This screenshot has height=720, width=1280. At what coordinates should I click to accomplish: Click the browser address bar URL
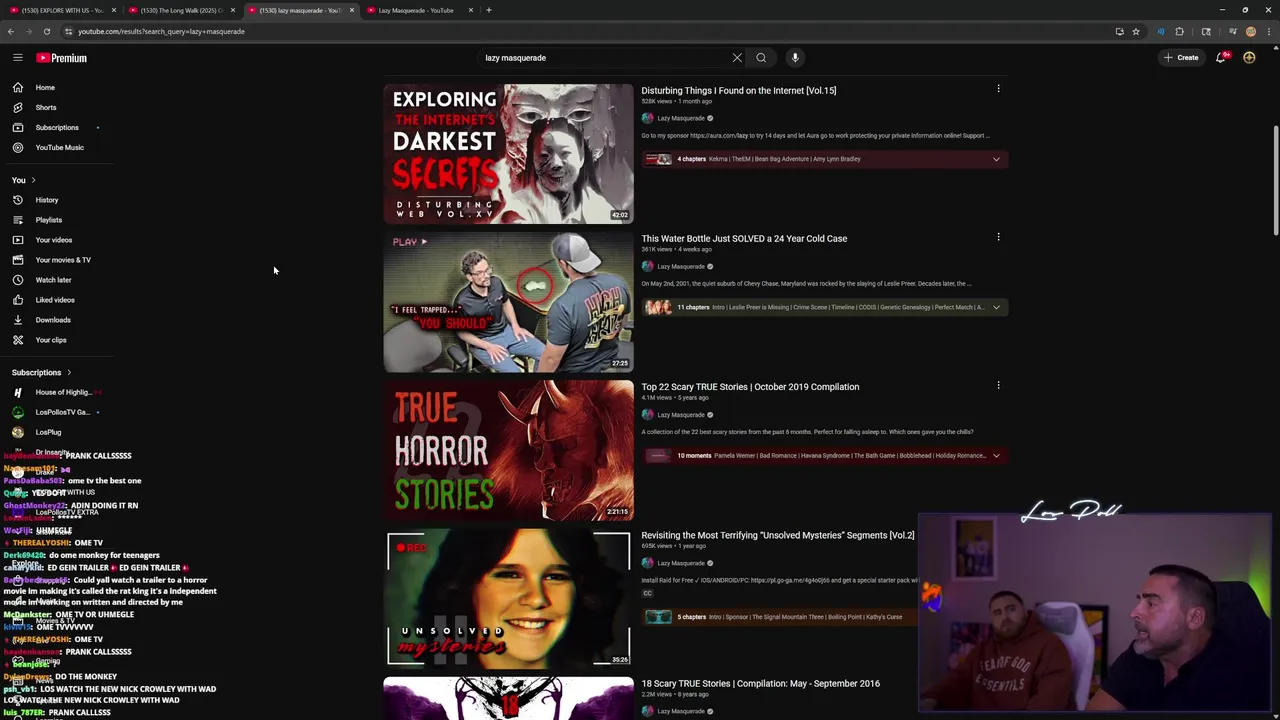coord(161,31)
